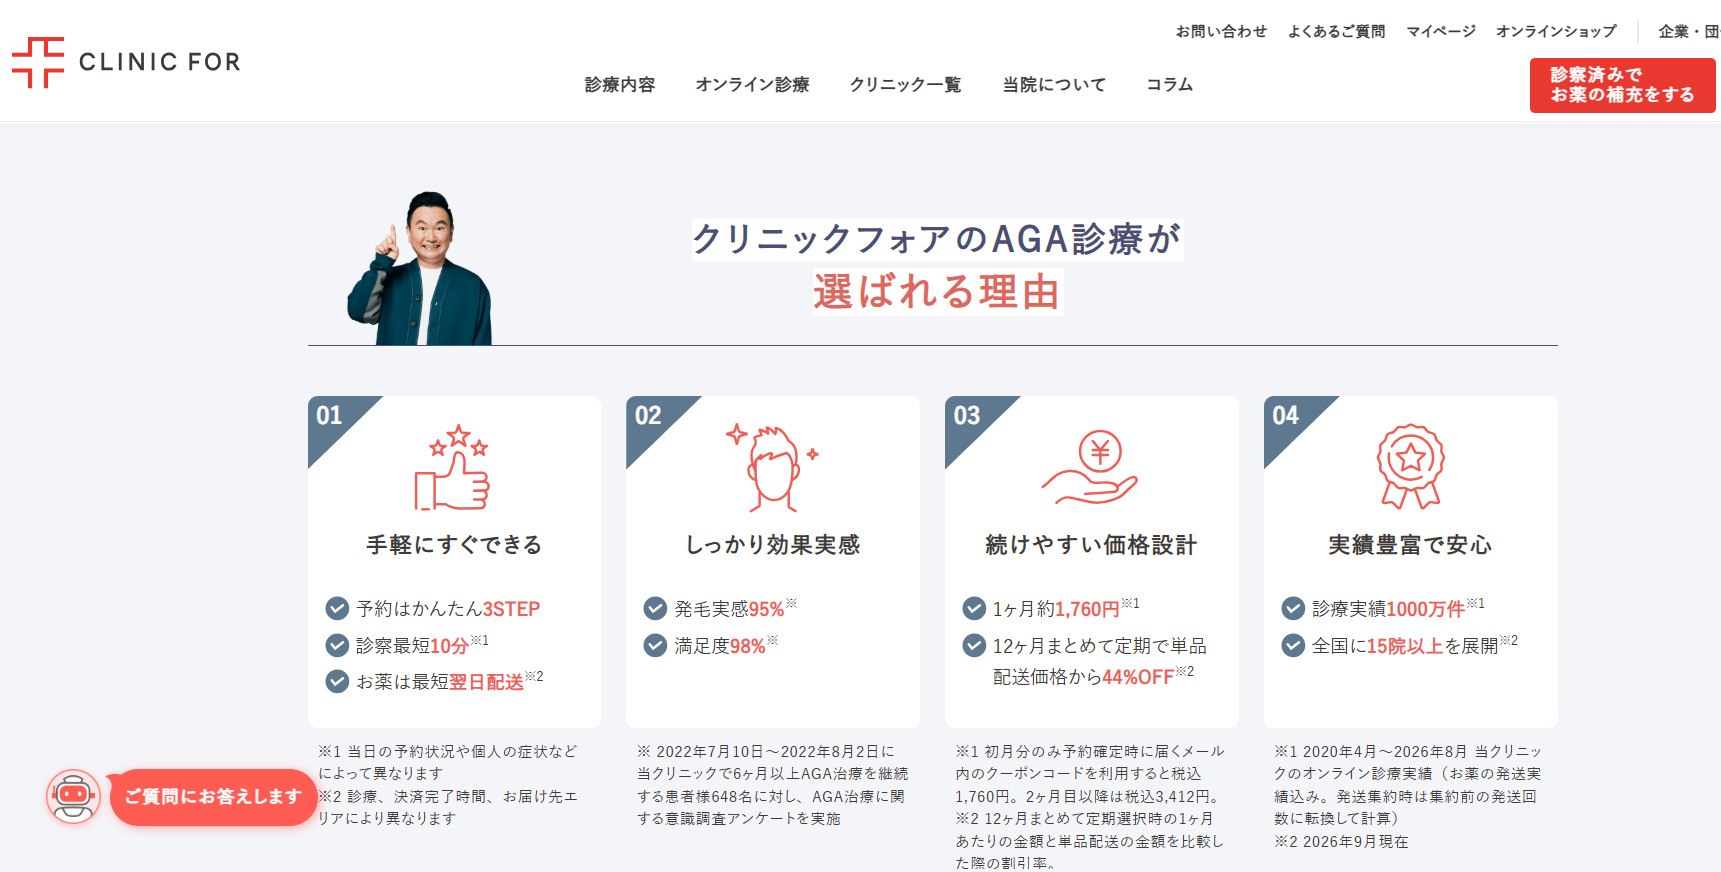This screenshot has width=1721, height=872.
Task: Click the 03 number badge on the third card
Action: 967,415
